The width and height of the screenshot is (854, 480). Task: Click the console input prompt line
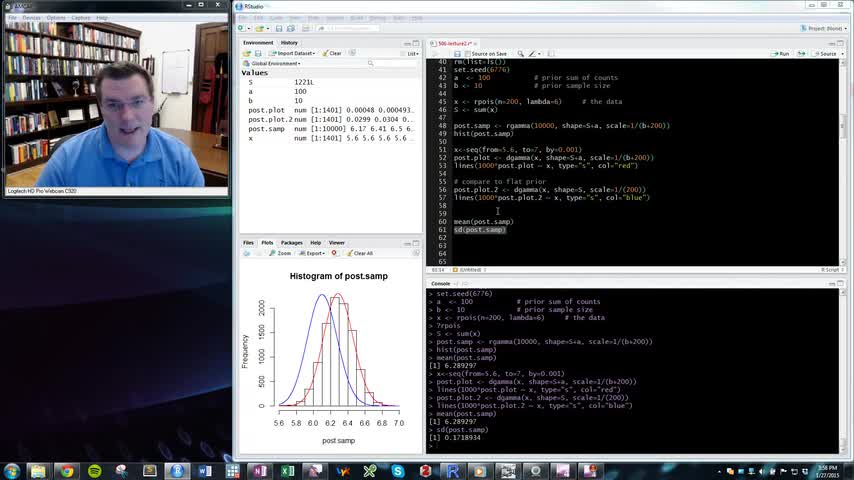pyautogui.click(x=632, y=446)
